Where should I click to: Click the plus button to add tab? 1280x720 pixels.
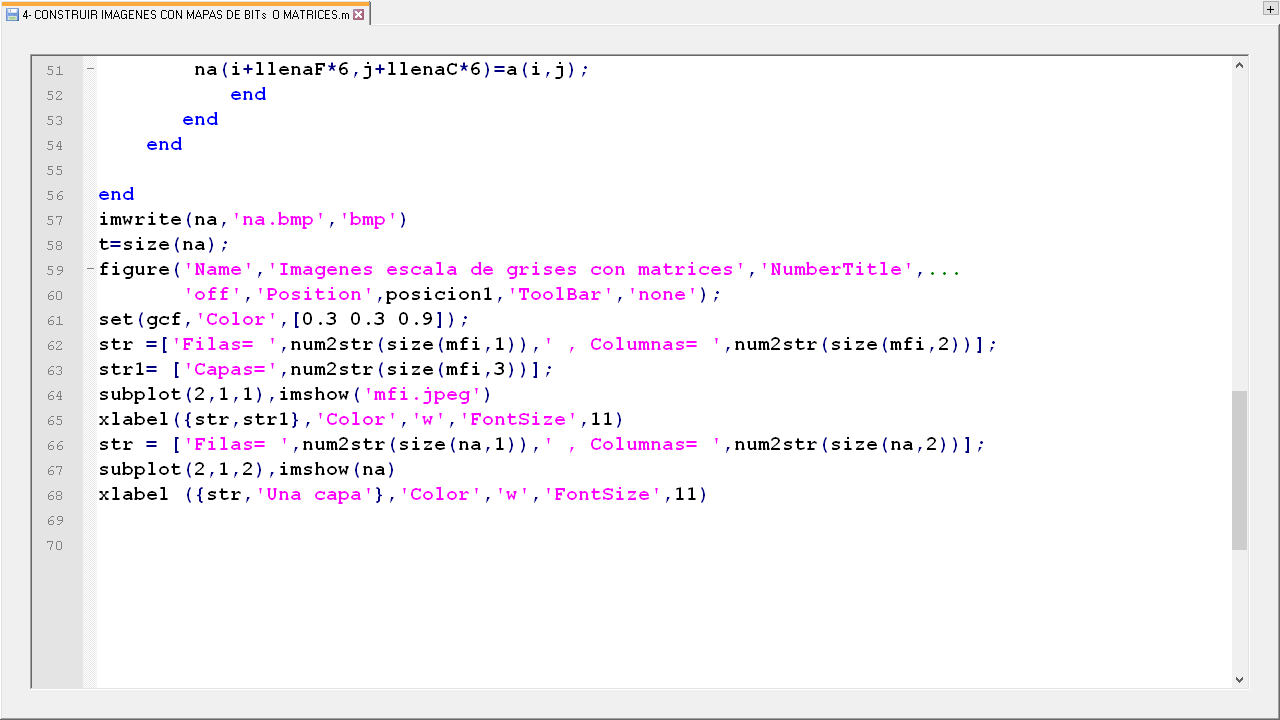point(1270,9)
